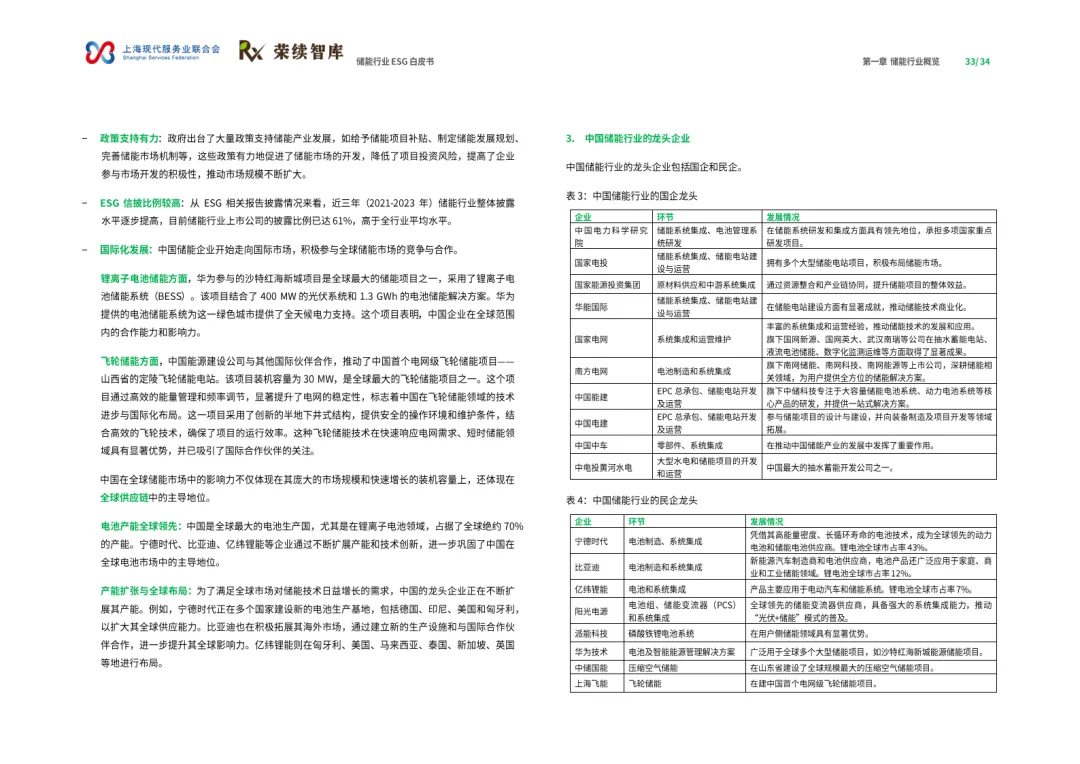The width and height of the screenshot is (1080, 764).
Task: Click the 飞轮储能 cell in 上海飞轮 row
Action: [x=685, y=683]
